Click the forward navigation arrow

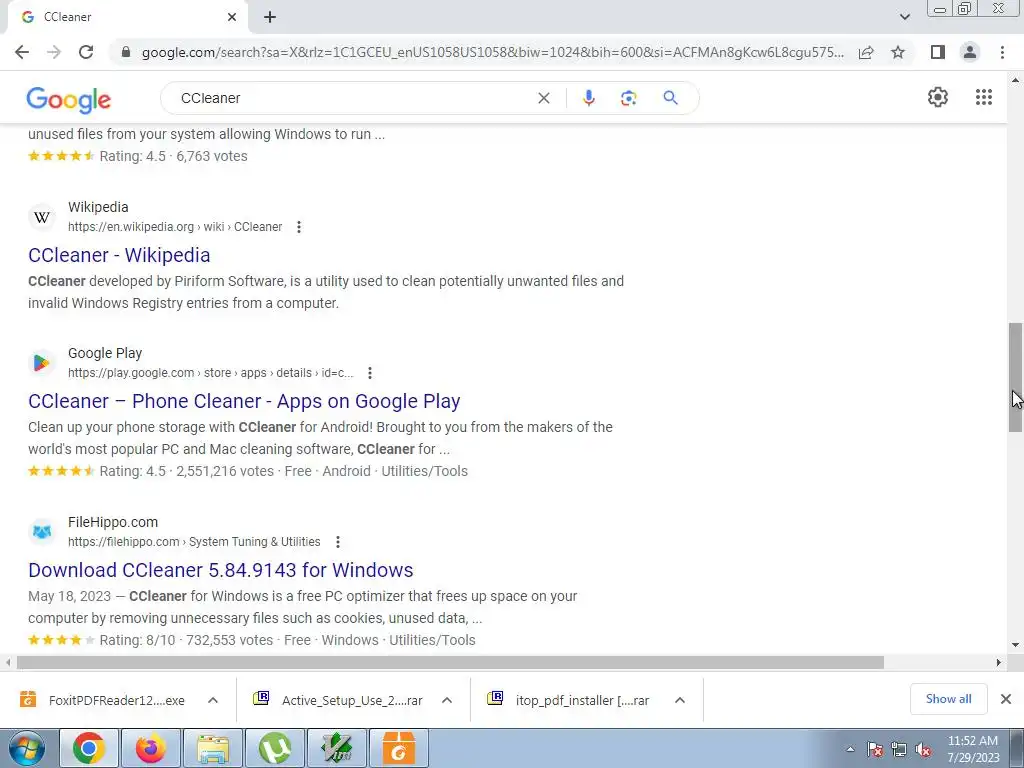click(54, 52)
